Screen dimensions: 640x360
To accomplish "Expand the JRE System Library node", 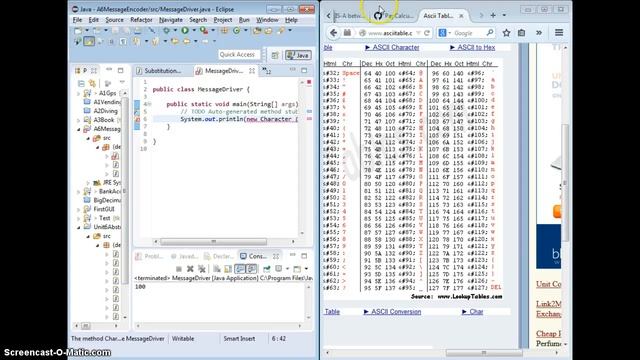I will click(x=88, y=183).
